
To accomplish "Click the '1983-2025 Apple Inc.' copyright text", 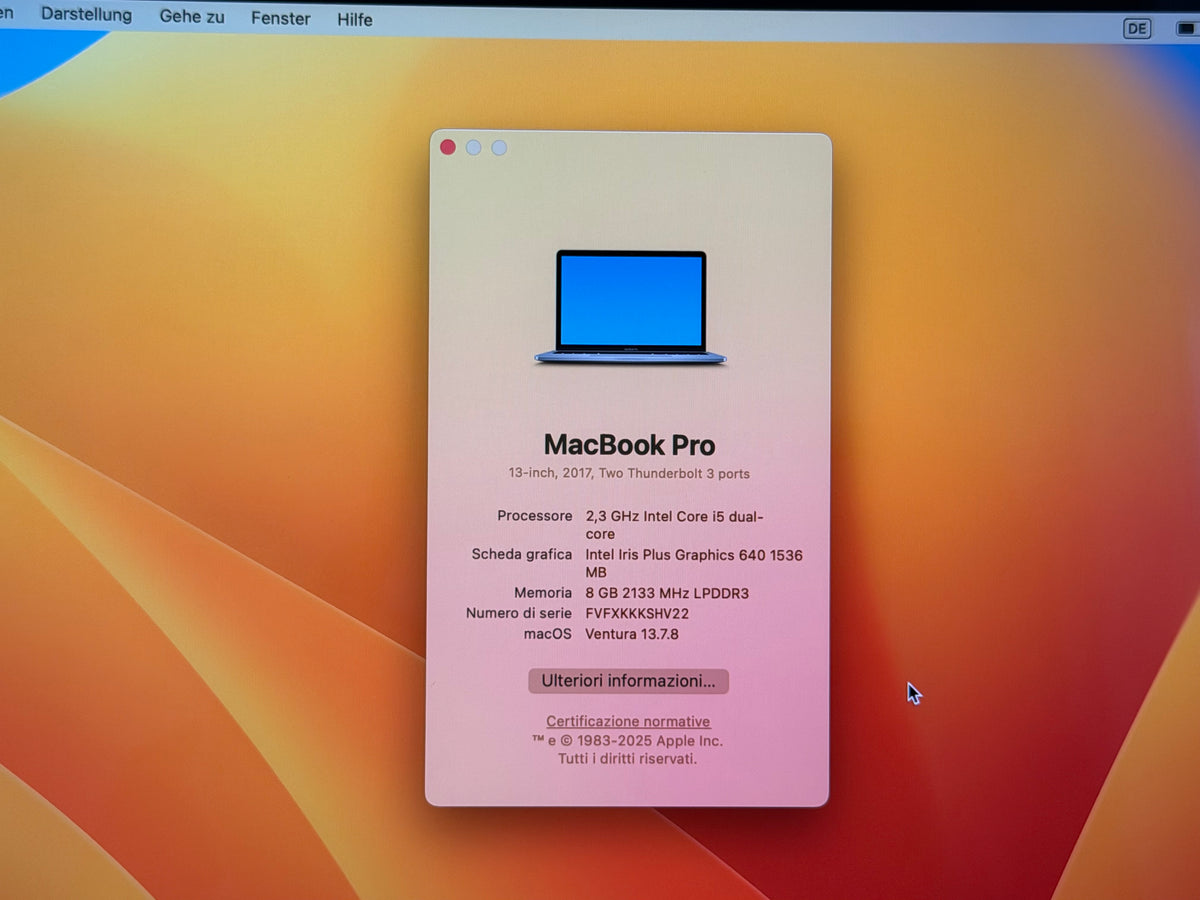I will click(649, 741).
